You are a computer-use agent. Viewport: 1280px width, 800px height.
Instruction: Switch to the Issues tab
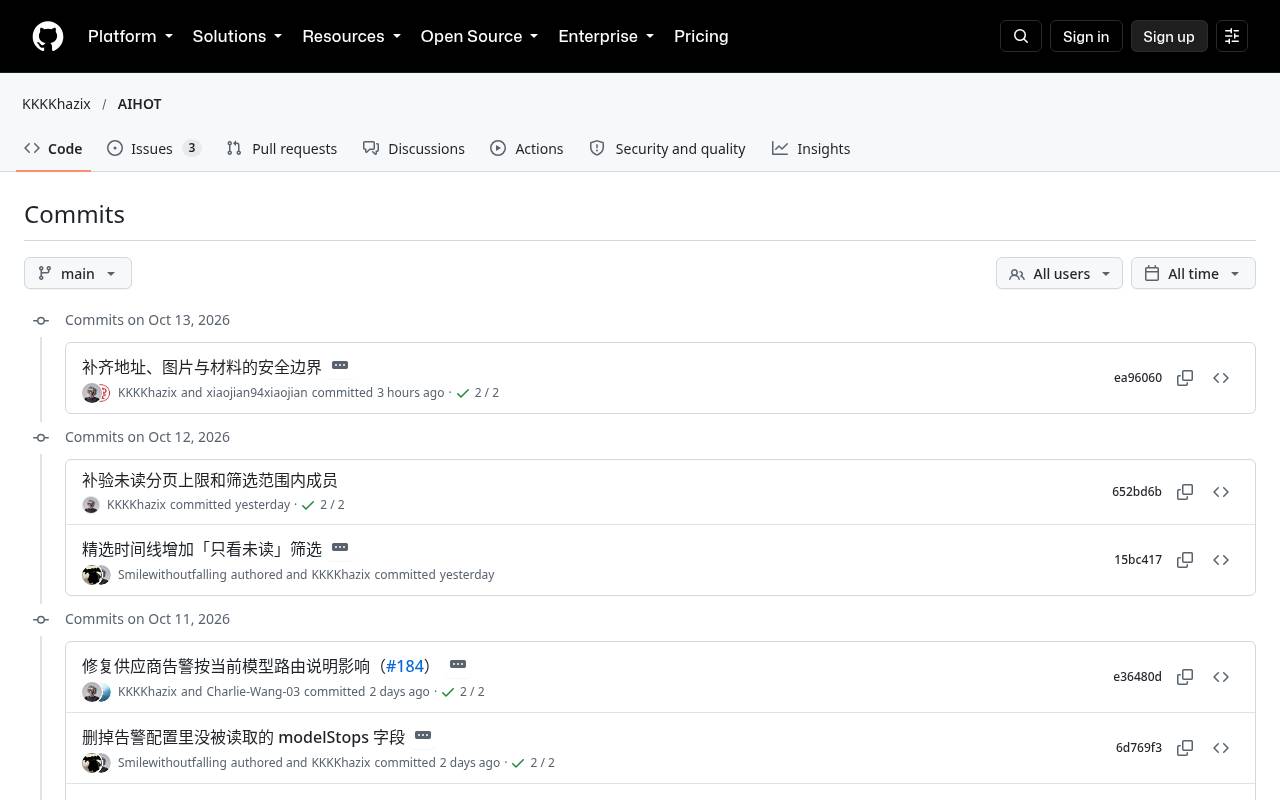154,148
